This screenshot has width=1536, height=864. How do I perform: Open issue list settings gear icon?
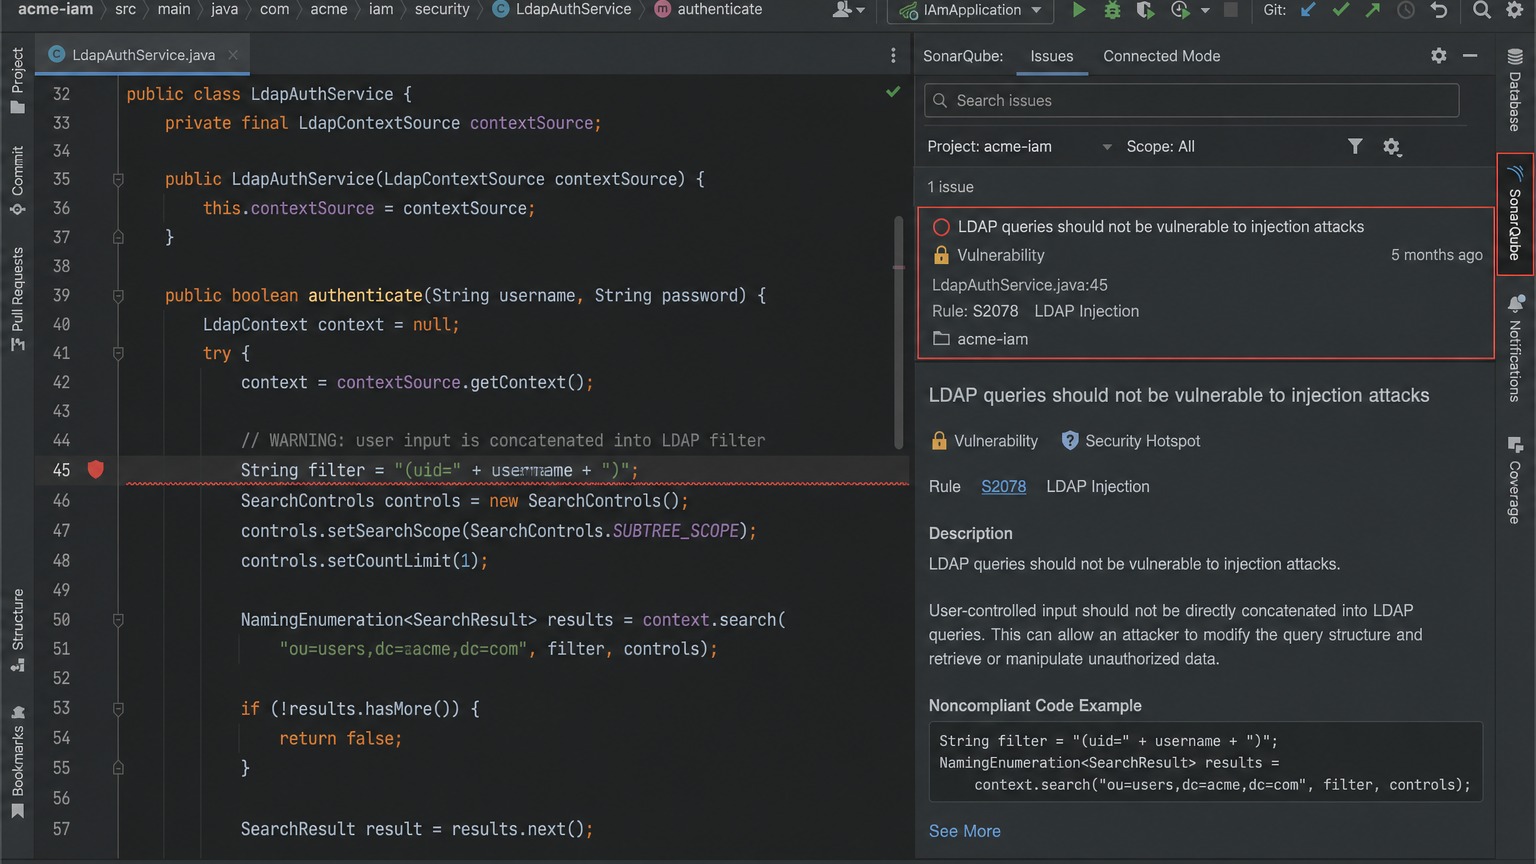[1391, 147]
